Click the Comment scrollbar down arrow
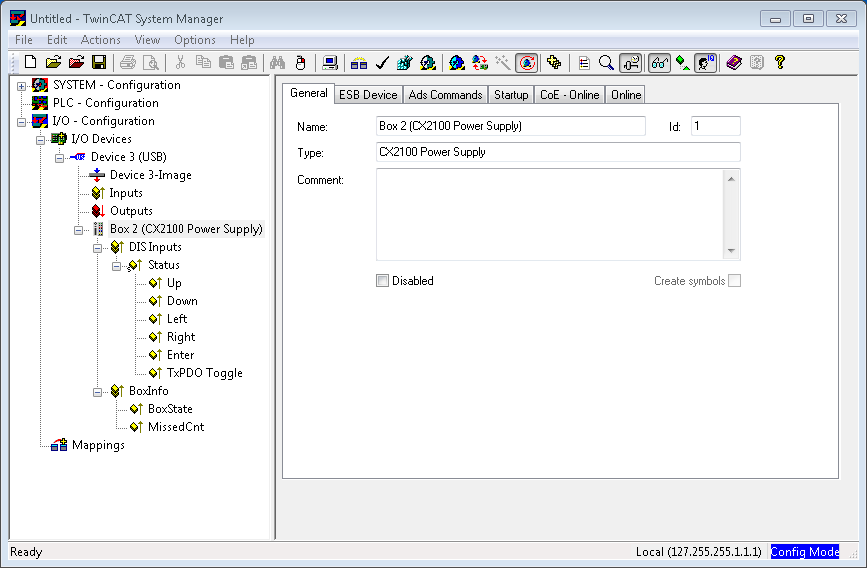Screen dimensions: 867x568 click(x=731, y=251)
